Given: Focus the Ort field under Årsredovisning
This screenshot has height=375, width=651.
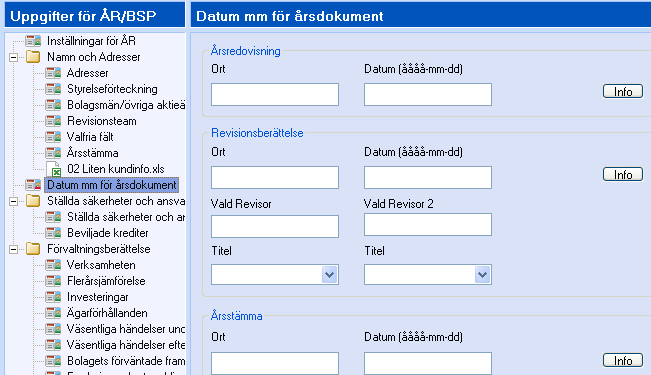Looking at the screenshot, I should tap(275, 94).
